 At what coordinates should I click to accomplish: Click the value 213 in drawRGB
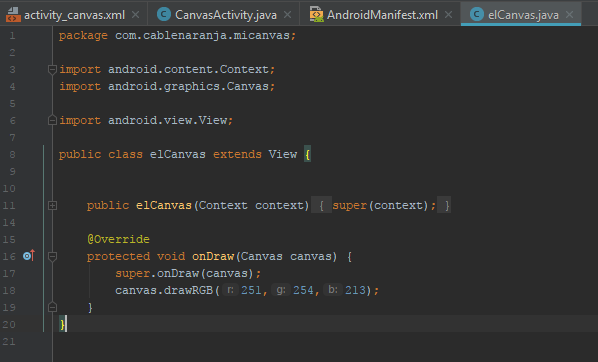click(x=355, y=290)
